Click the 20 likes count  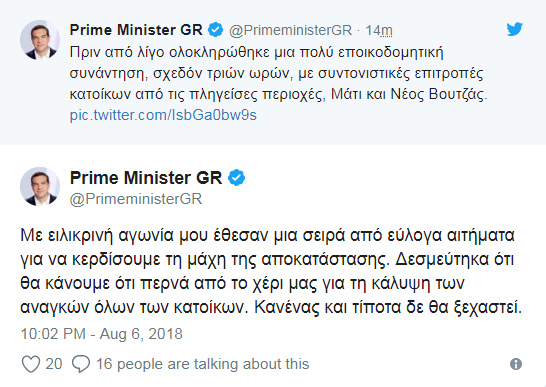tap(54, 364)
